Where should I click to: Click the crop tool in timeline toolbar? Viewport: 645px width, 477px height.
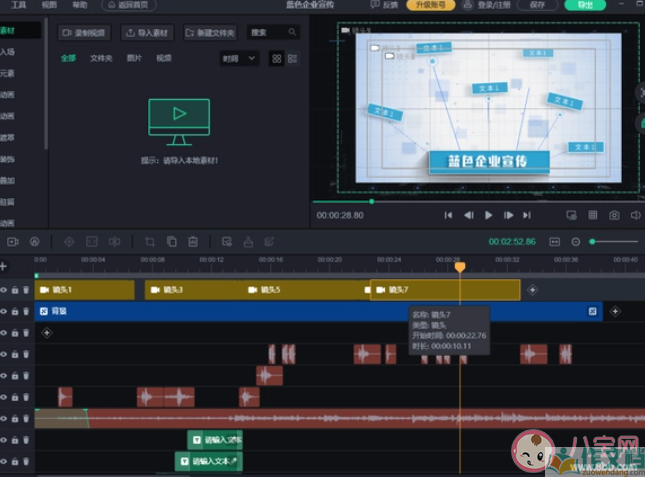point(149,241)
